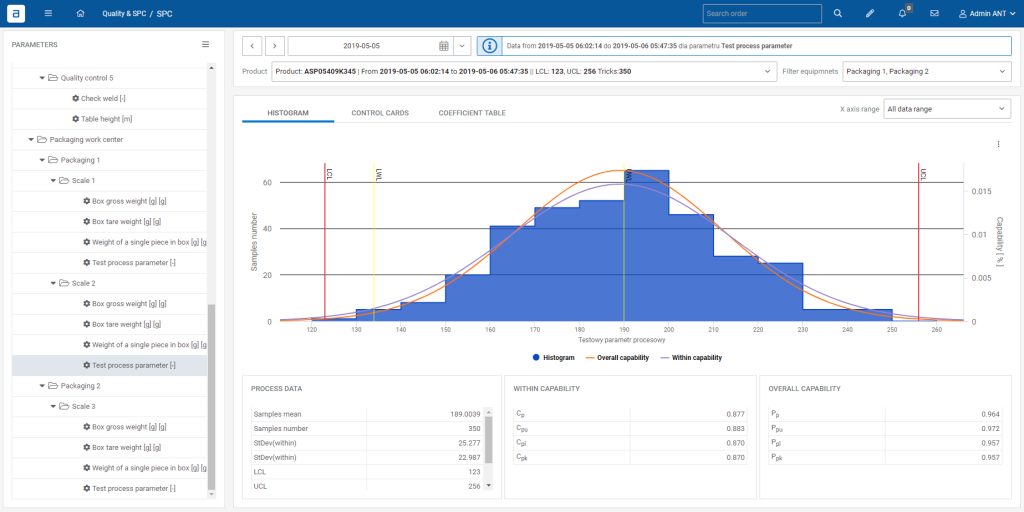1024x512 pixels.
Task: Toggle Overall capability legend series
Action: (617, 358)
